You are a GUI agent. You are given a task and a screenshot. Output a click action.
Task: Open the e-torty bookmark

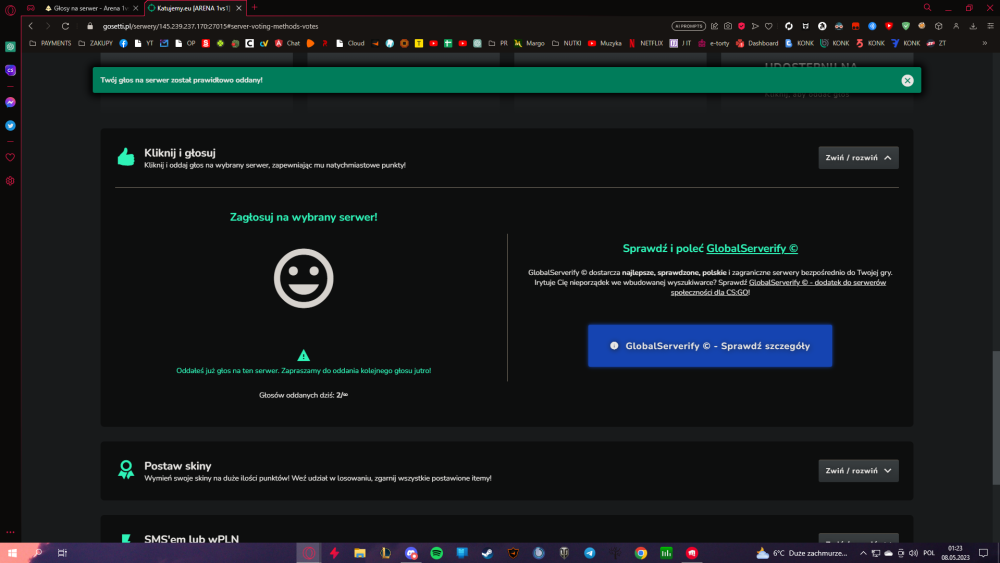pos(714,43)
